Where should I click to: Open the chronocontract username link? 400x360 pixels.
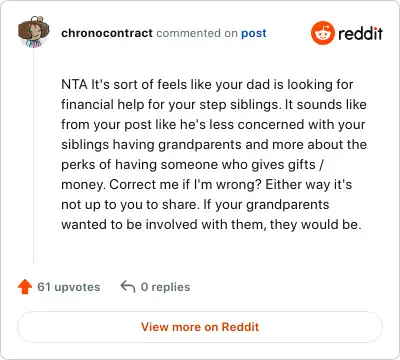point(107,33)
